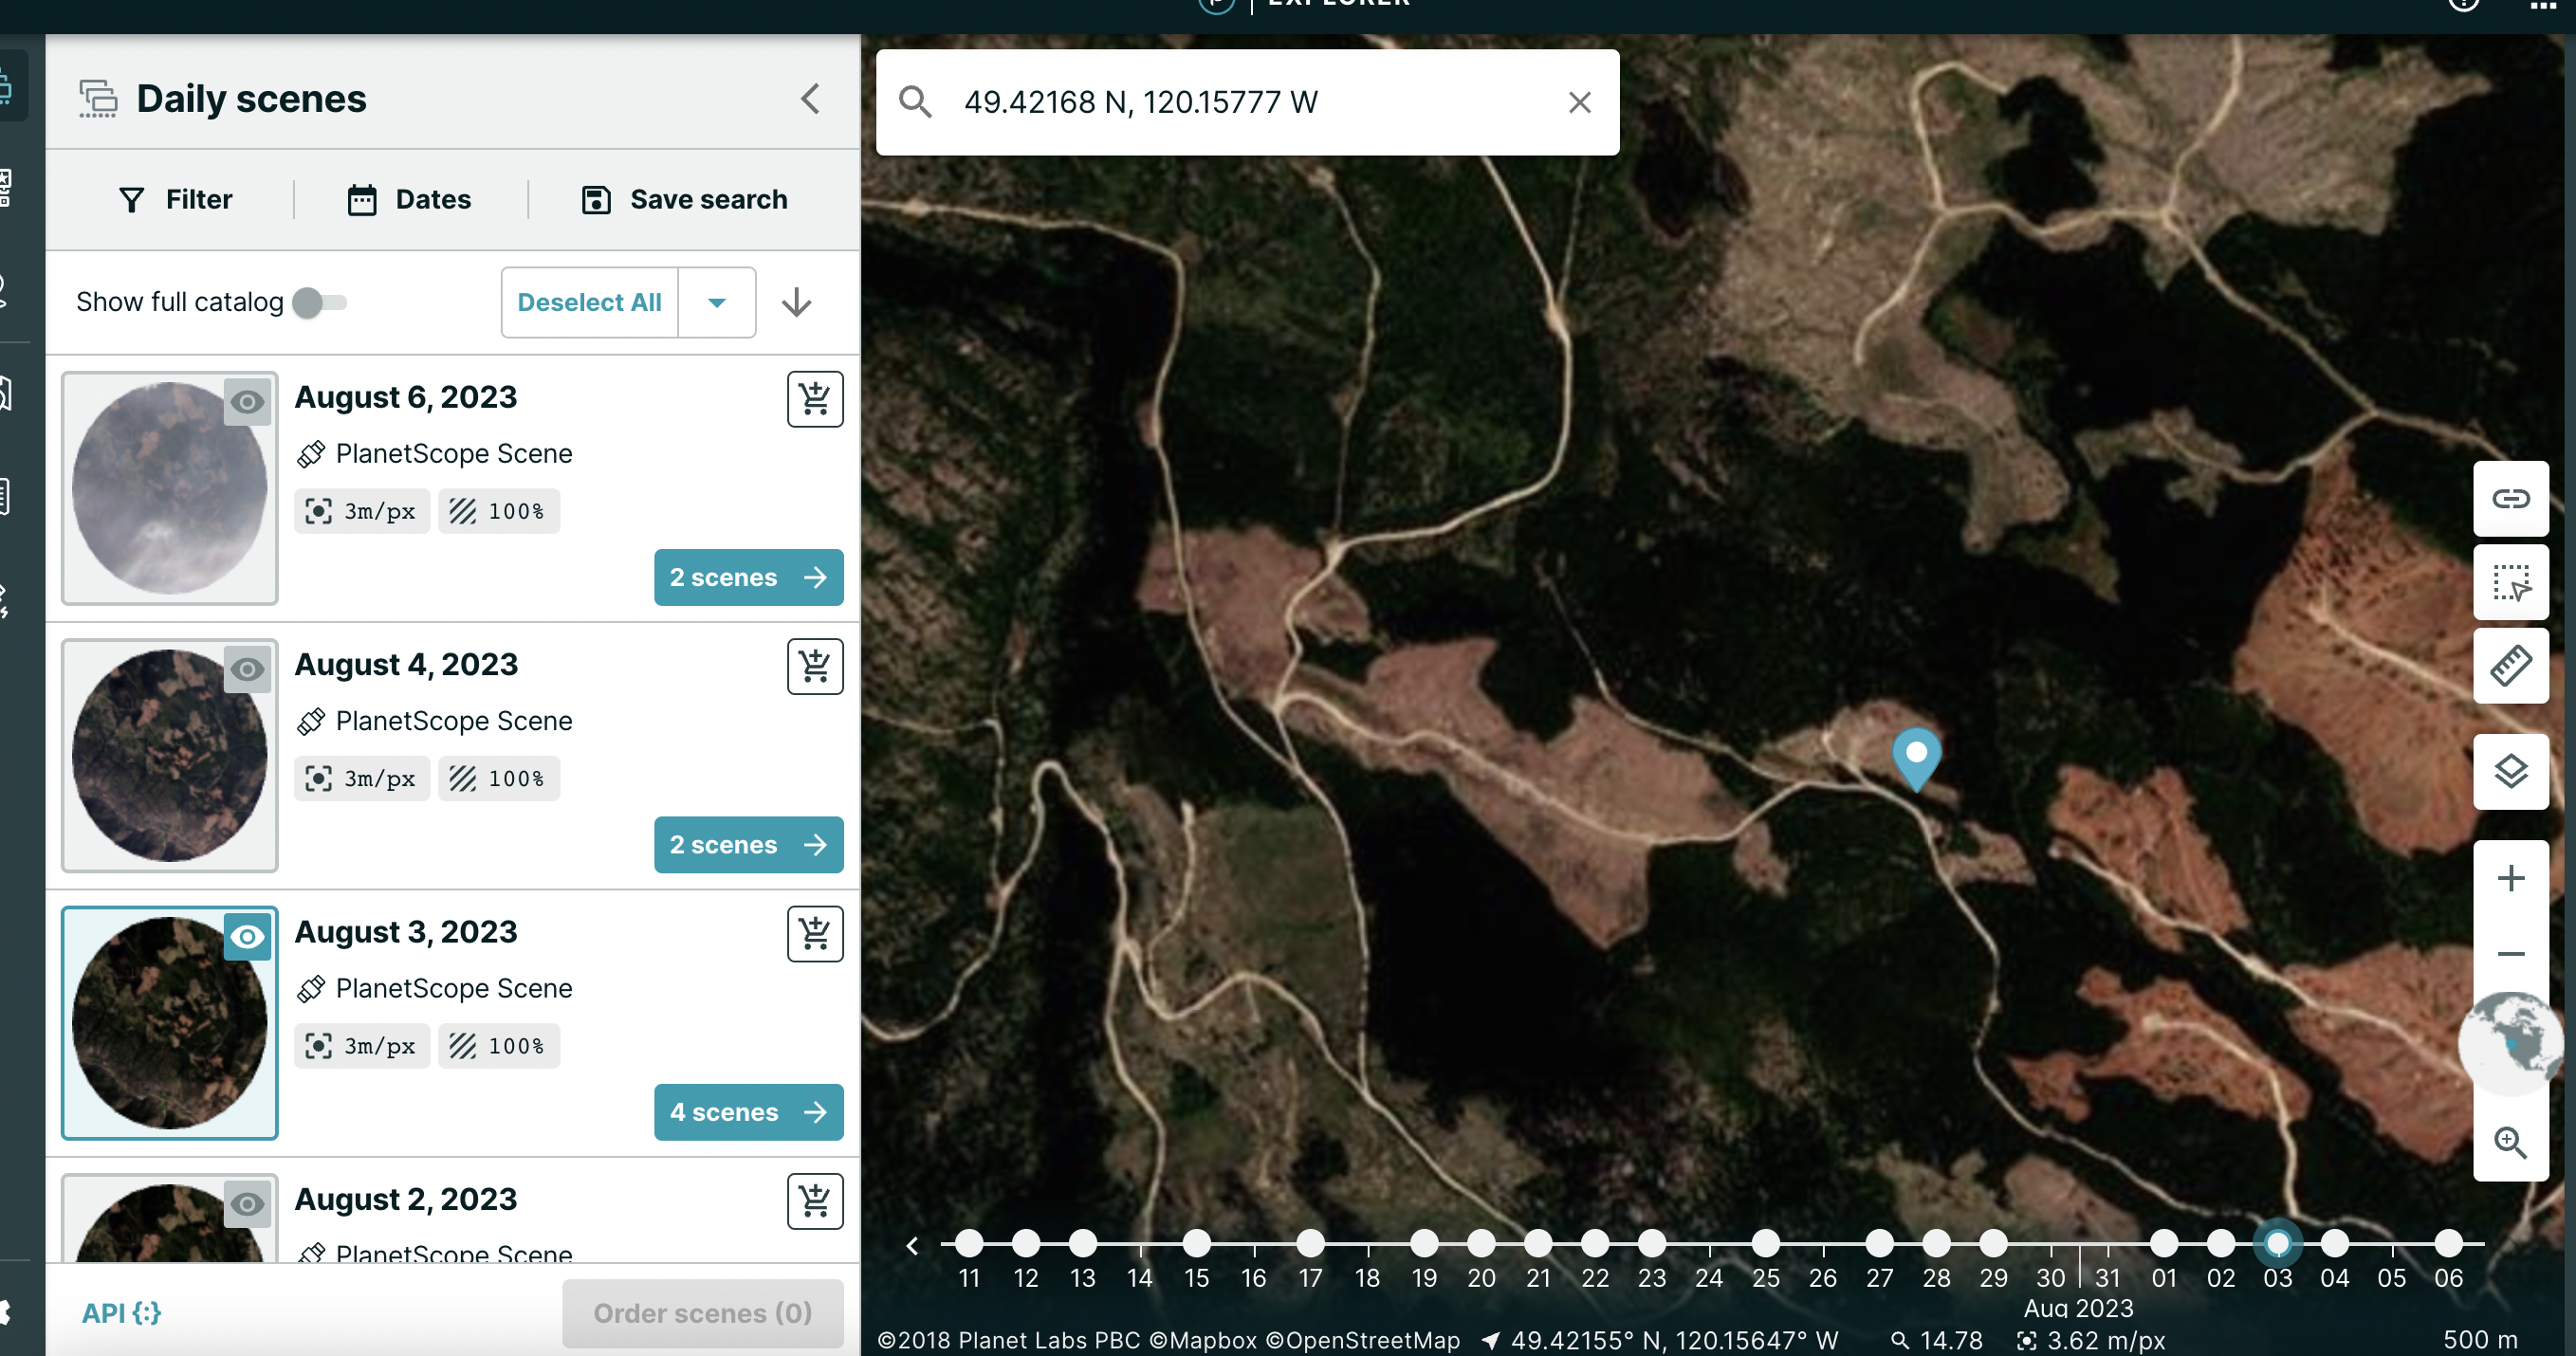Clear the location search text
Screen dimensions: 2576x1356
tap(1579, 102)
